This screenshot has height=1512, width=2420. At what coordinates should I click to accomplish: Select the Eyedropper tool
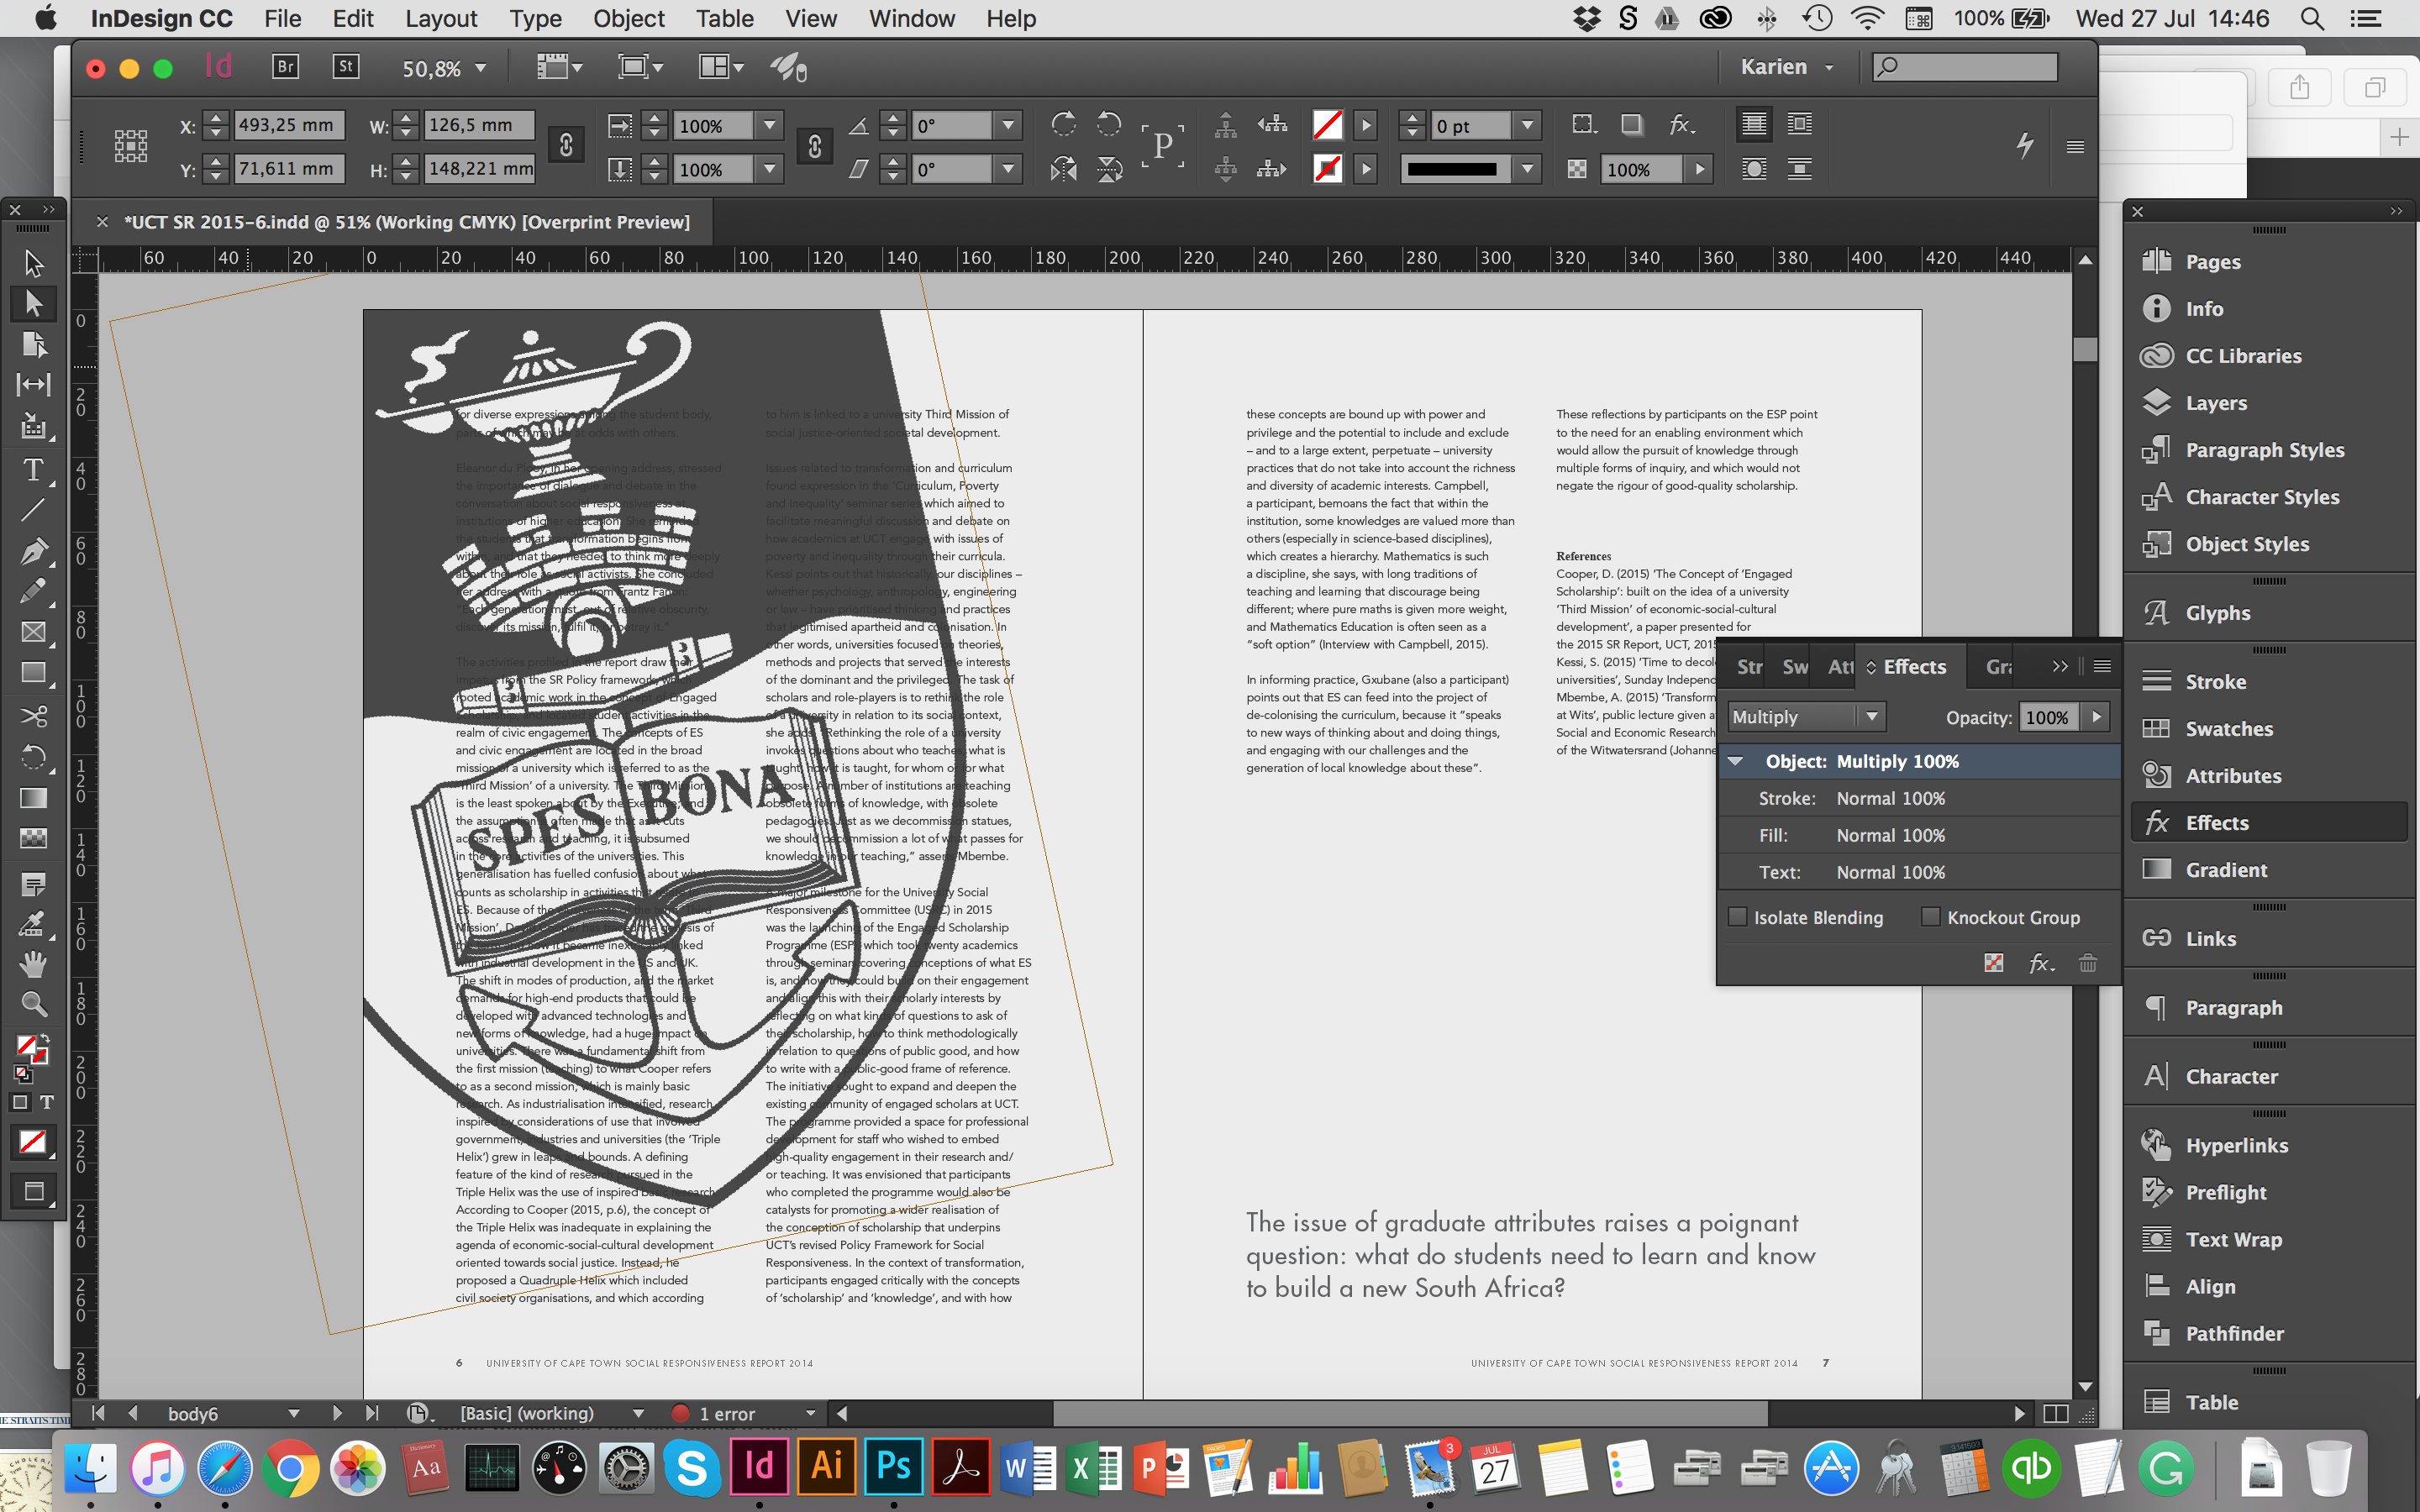tap(33, 923)
